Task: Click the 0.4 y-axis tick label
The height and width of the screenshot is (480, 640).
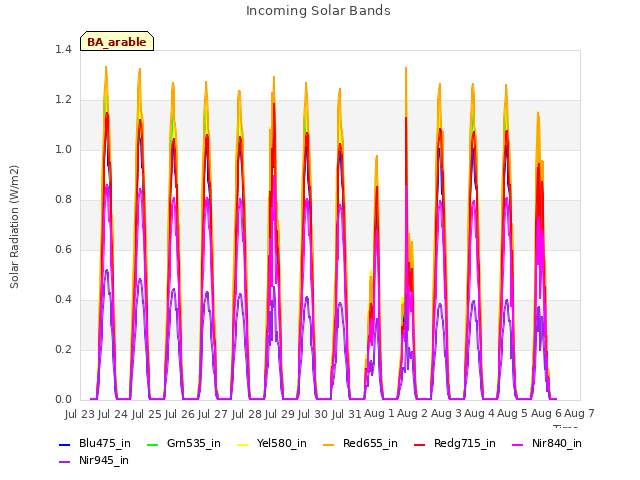Action: 63,300
